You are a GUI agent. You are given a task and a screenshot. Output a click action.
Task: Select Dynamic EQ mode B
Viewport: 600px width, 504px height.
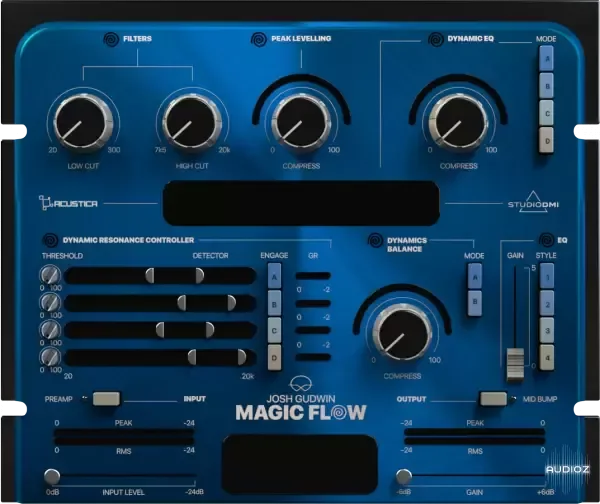click(546, 86)
